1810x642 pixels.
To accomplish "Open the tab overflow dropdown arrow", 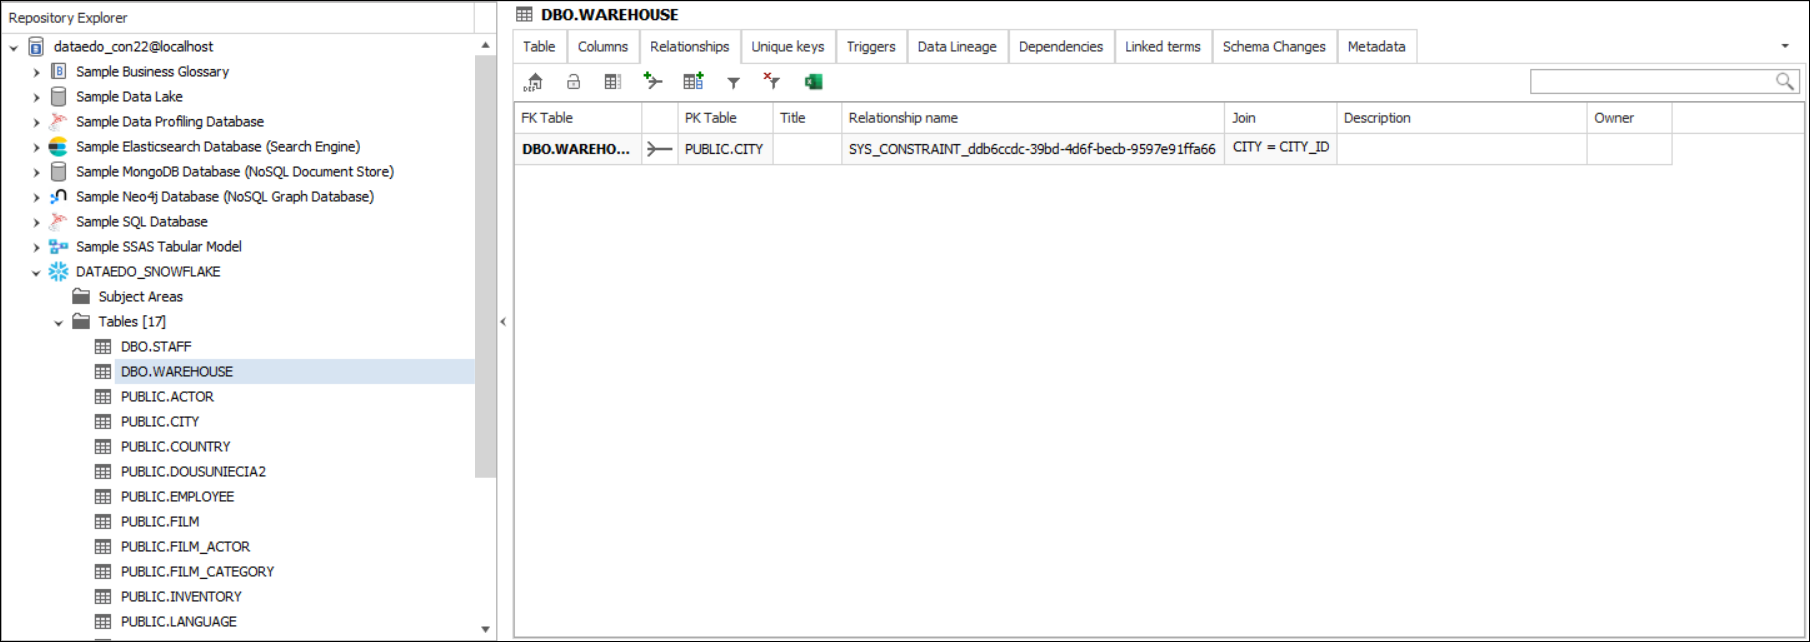I will 1785,46.
